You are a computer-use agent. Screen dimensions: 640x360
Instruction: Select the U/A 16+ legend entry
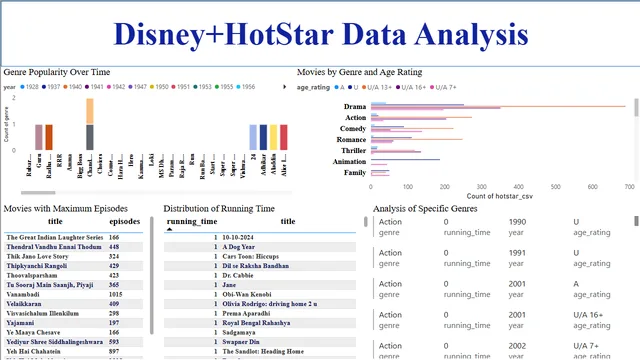coord(411,87)
